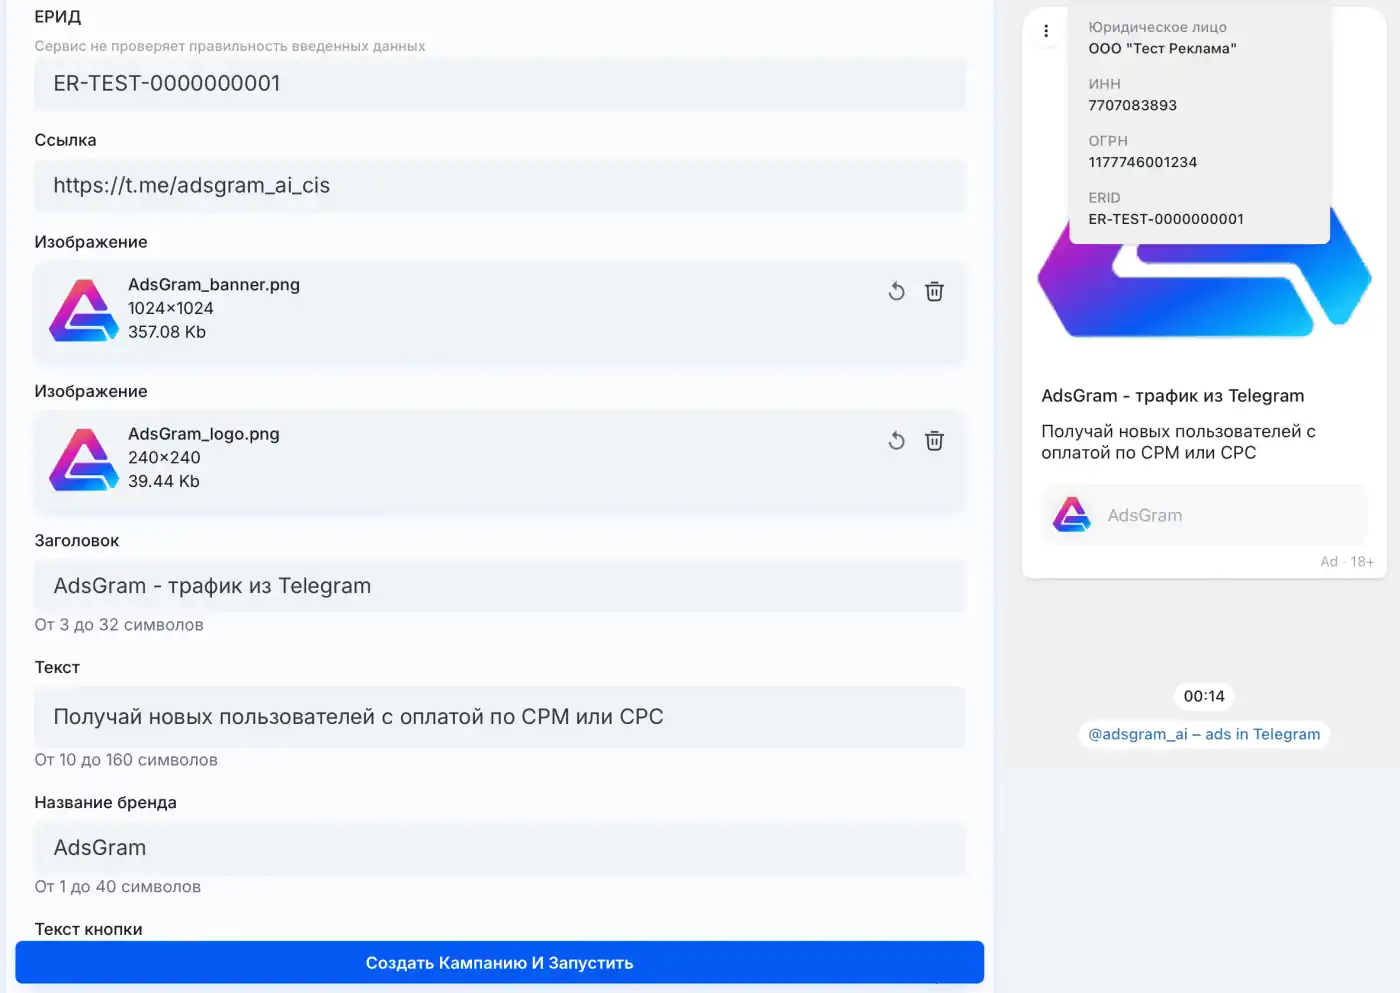
Task: Open three-dot menu in ad preview
Action: [1046, 31]
